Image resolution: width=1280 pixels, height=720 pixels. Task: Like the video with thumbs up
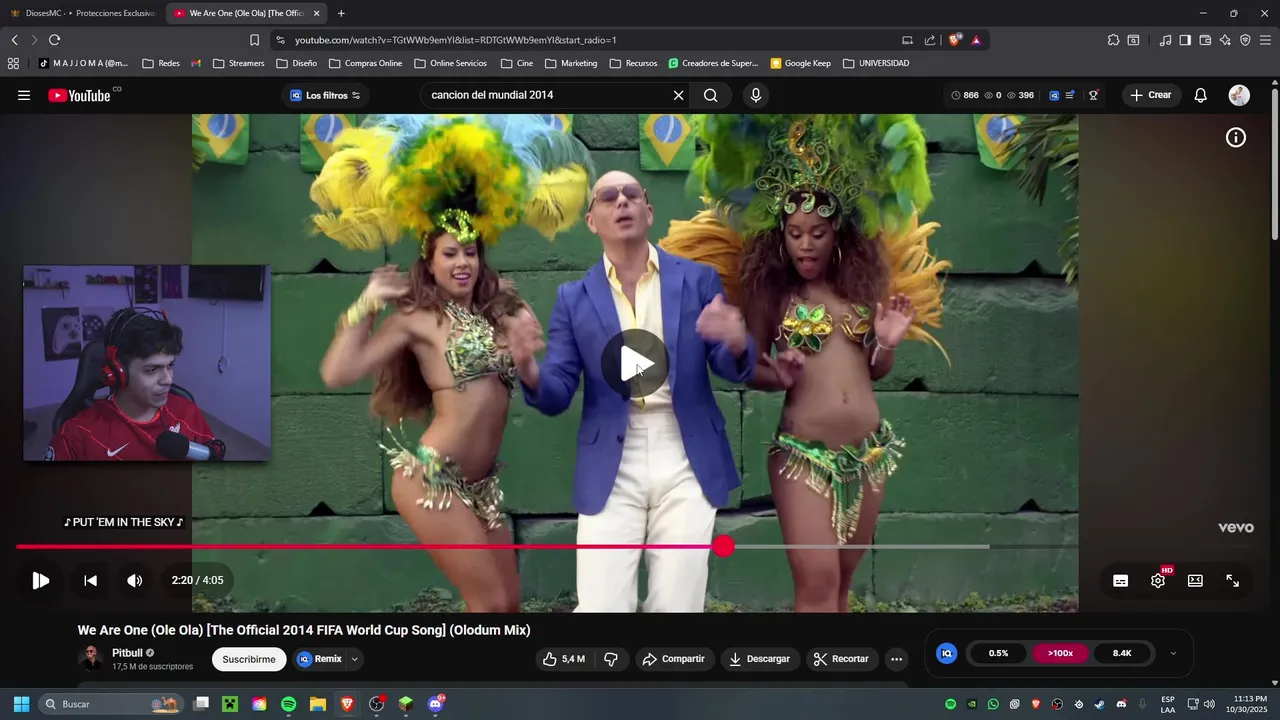[564, 659]
